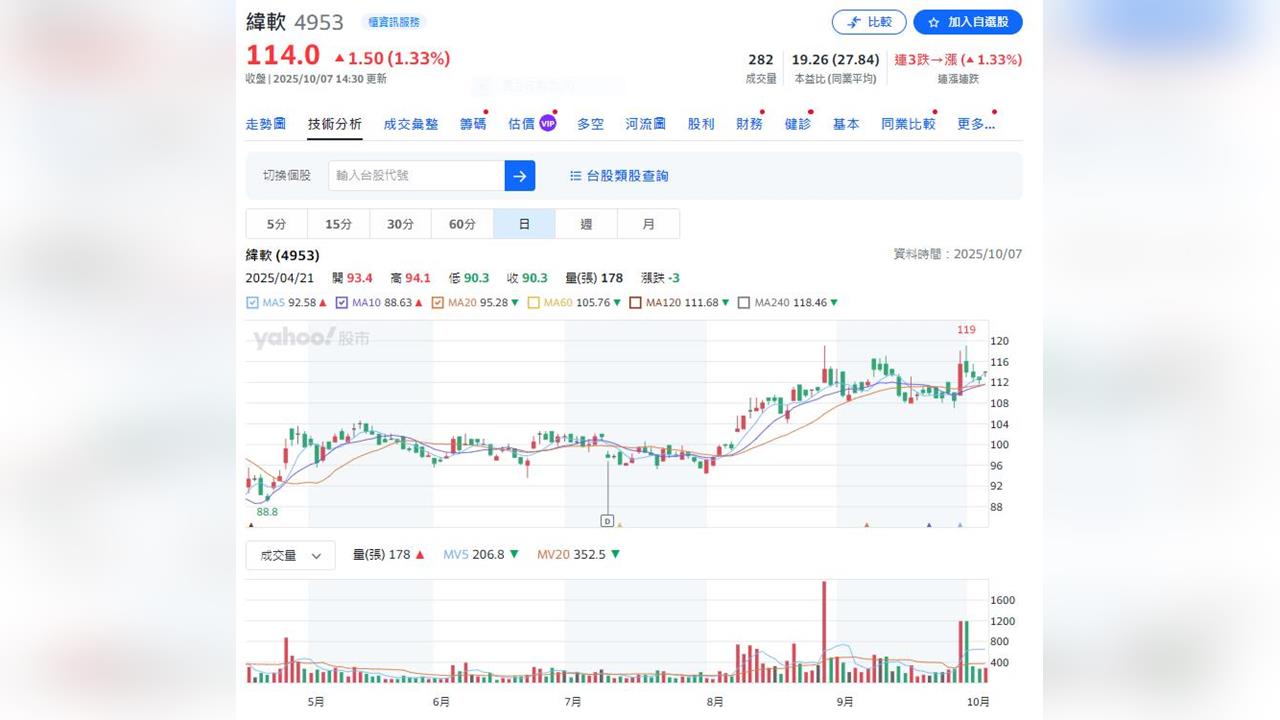Add stock via 加入自選股 star button
Image resolution: width=1280 pixels, height=720 pixels.
(967, 22)
